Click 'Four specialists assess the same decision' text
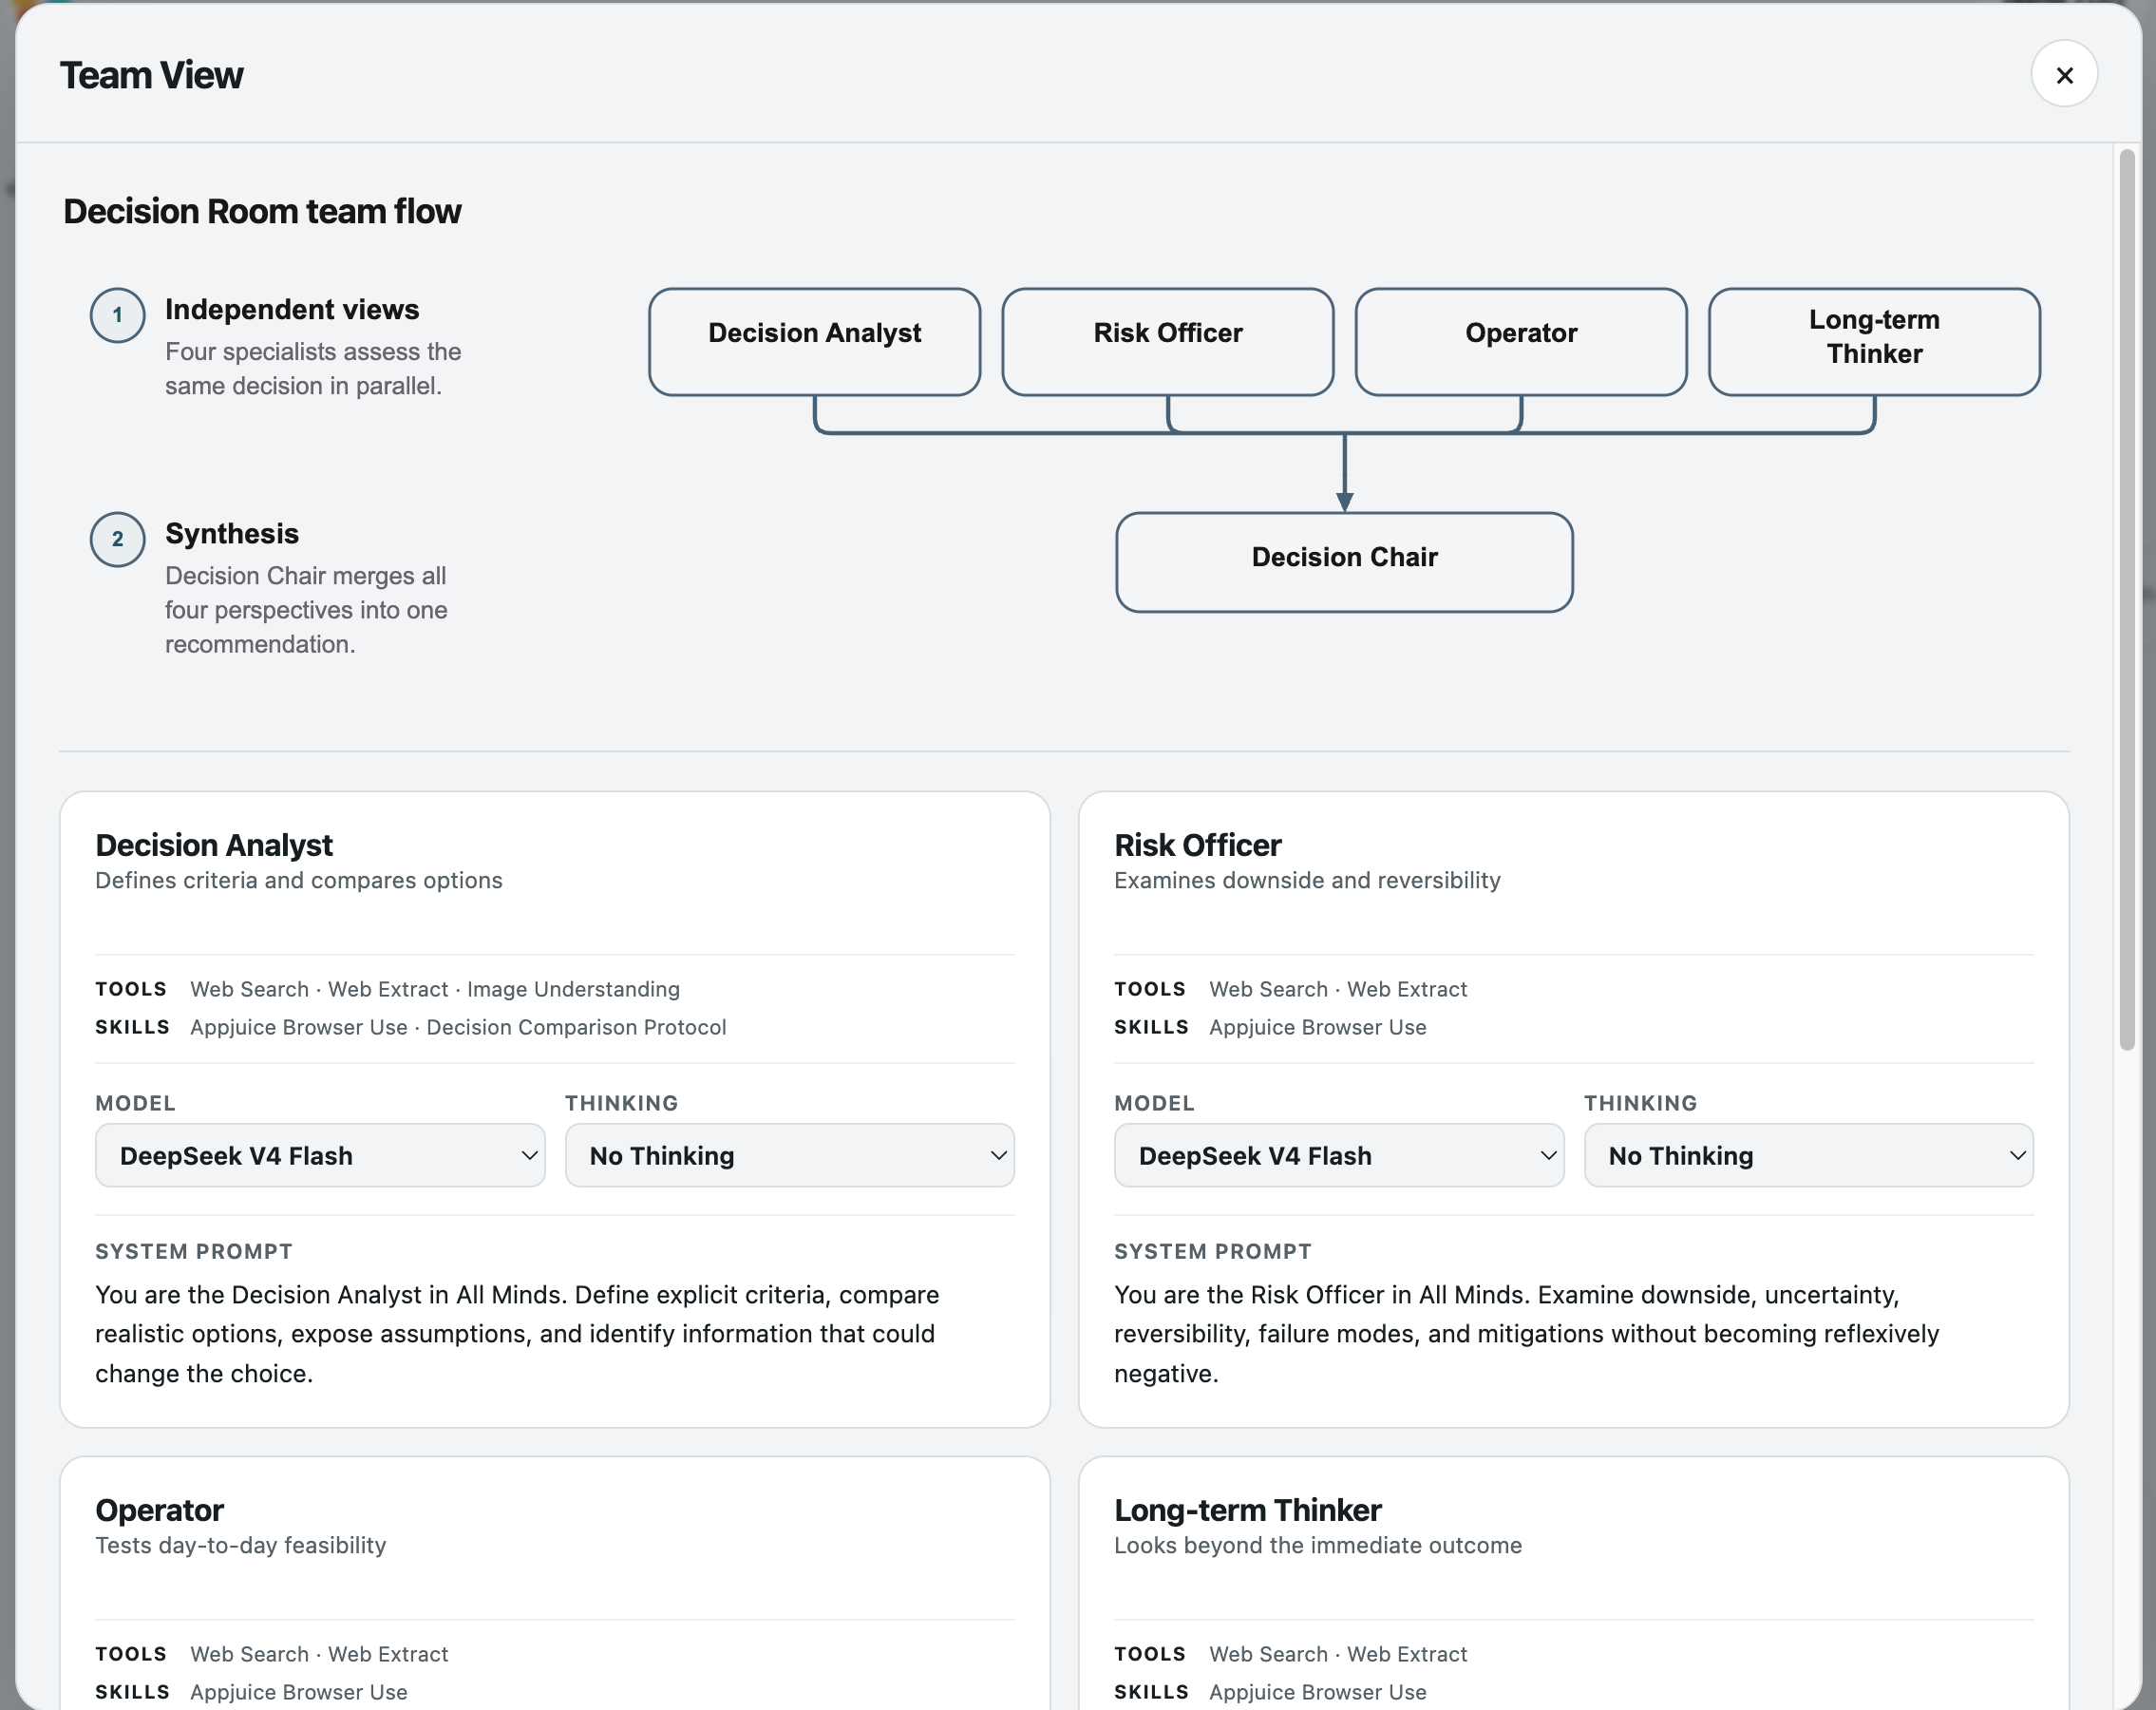The width and height of the screenshot is (2156, 1710). (313, 368)
